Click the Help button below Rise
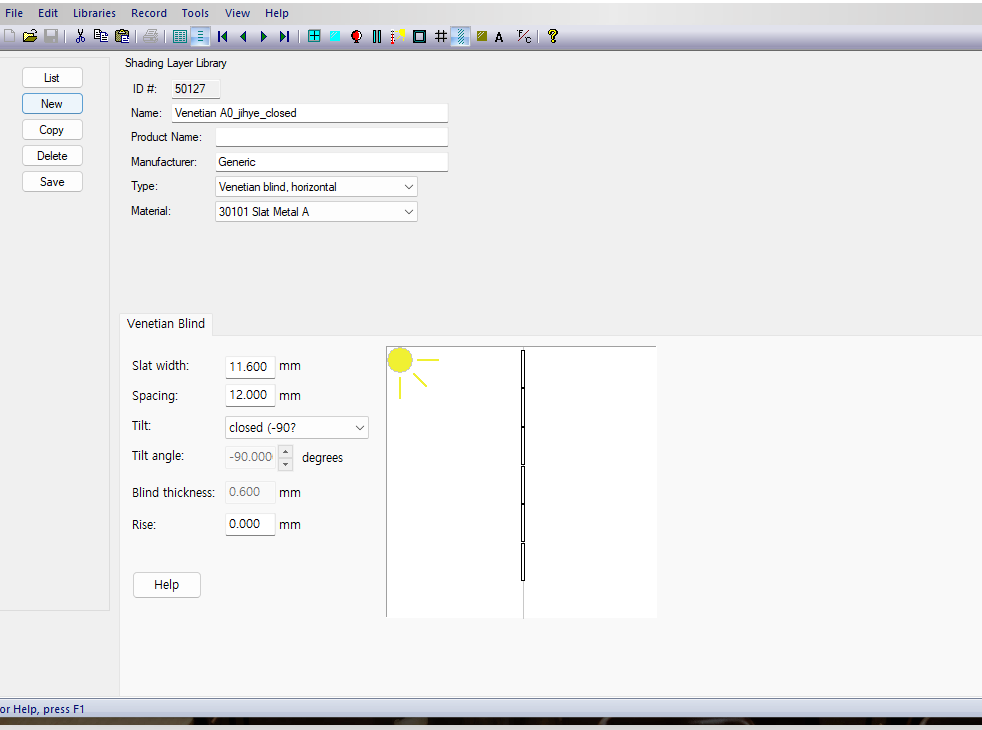Viewport: 982px width, 730px height. (166, 585)
